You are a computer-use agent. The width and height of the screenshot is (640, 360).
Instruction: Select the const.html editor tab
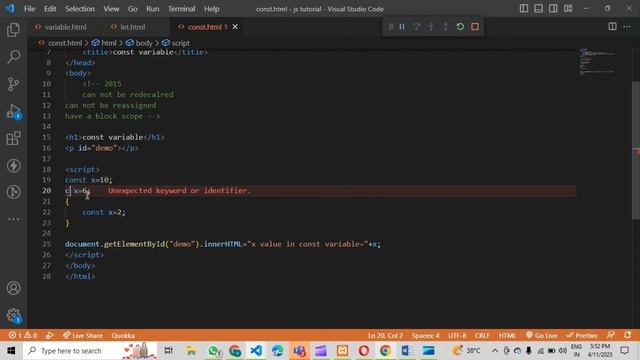pos(204,27)
